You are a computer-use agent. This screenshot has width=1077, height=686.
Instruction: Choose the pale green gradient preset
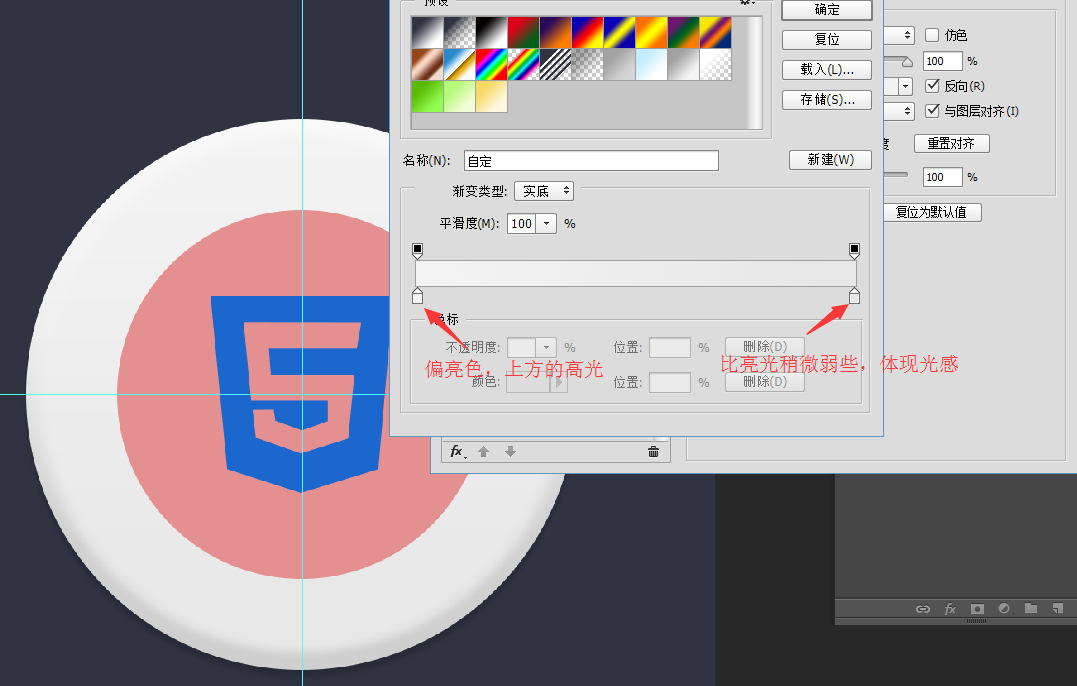point(460,96)
